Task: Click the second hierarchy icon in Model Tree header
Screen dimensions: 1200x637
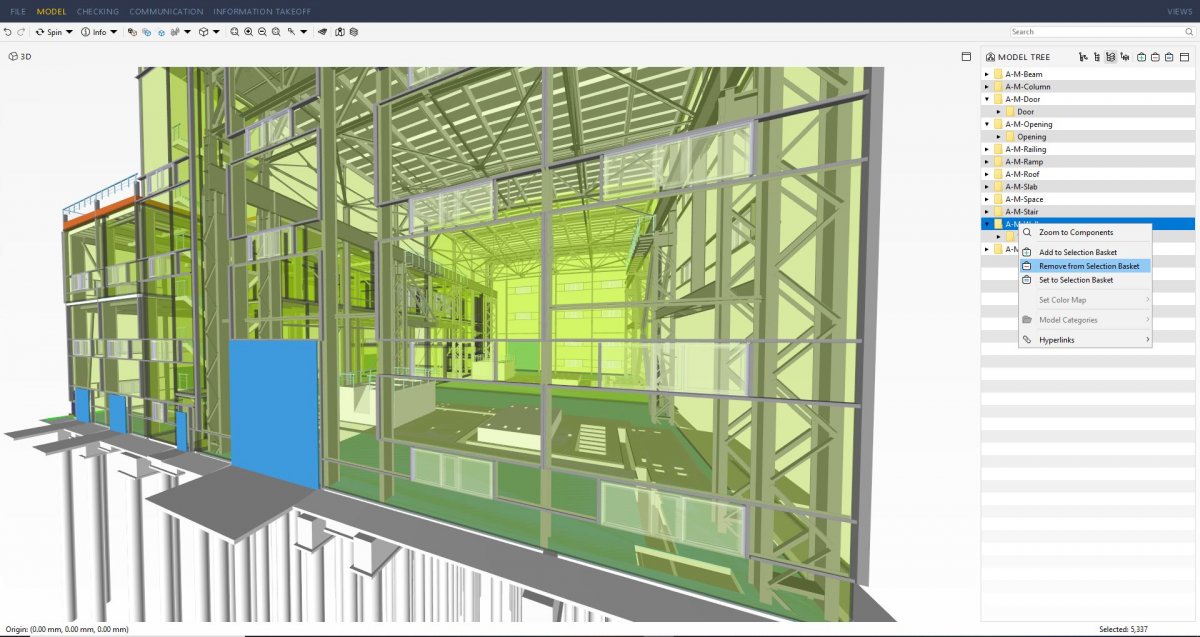Action: point(1097,57)
